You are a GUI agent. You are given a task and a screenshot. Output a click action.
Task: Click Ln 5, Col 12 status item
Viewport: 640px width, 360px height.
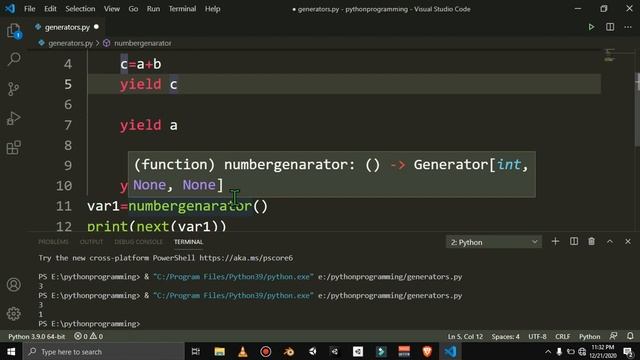(x=465, y=336)
